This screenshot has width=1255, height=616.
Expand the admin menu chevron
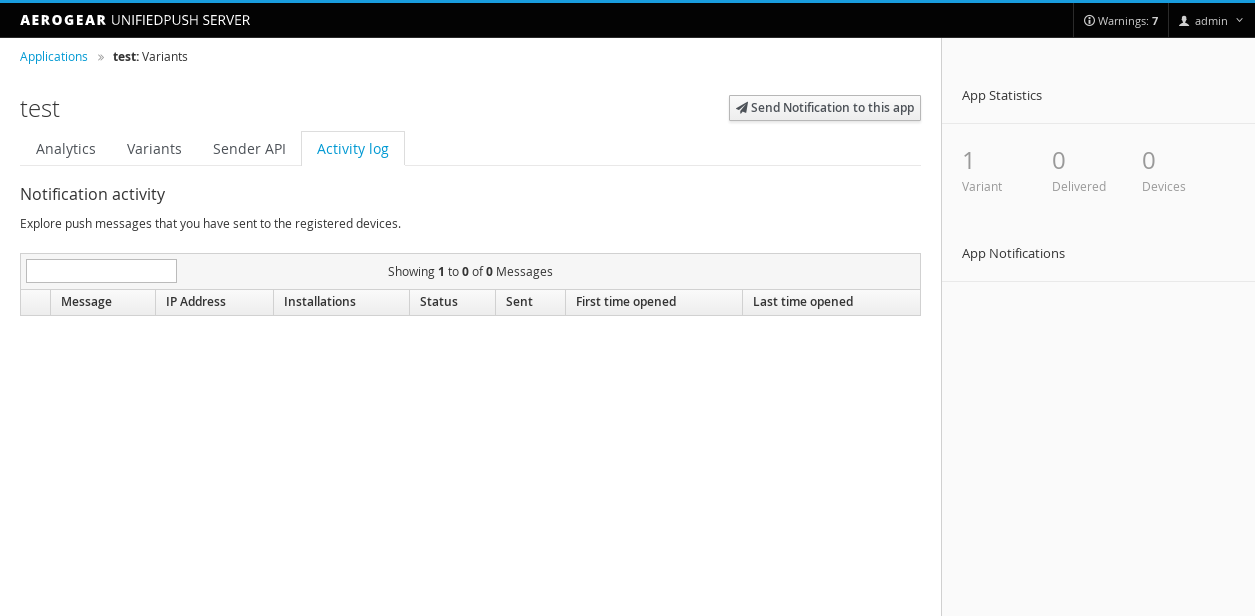[x=1240, y=21]
